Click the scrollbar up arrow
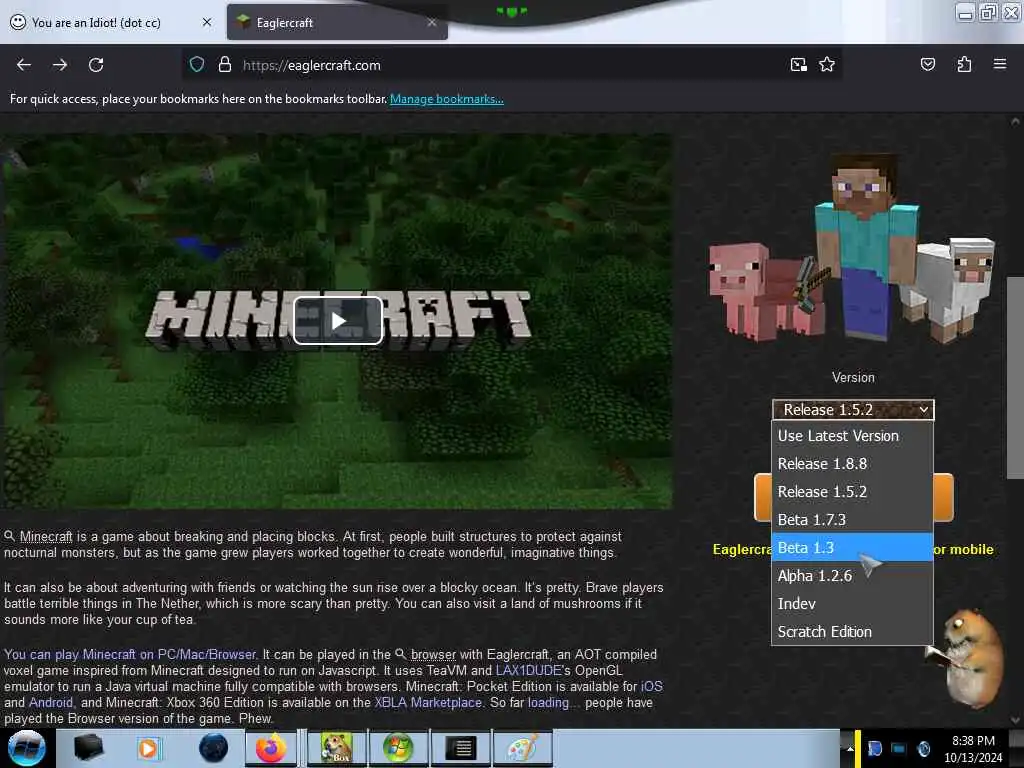The width and height of the screenshot is (1024, 768). click(x=1015, y=121)
